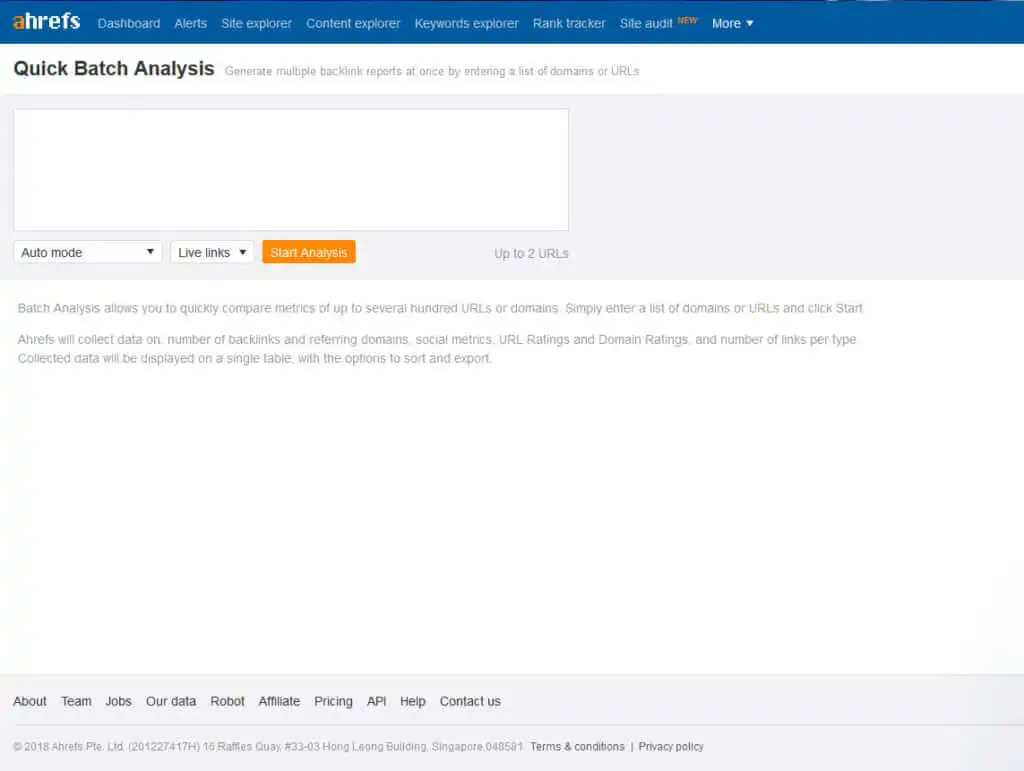Click the Up to 2 URLs text
Screen dimensions: 1024x771
(x=531, y=253)
